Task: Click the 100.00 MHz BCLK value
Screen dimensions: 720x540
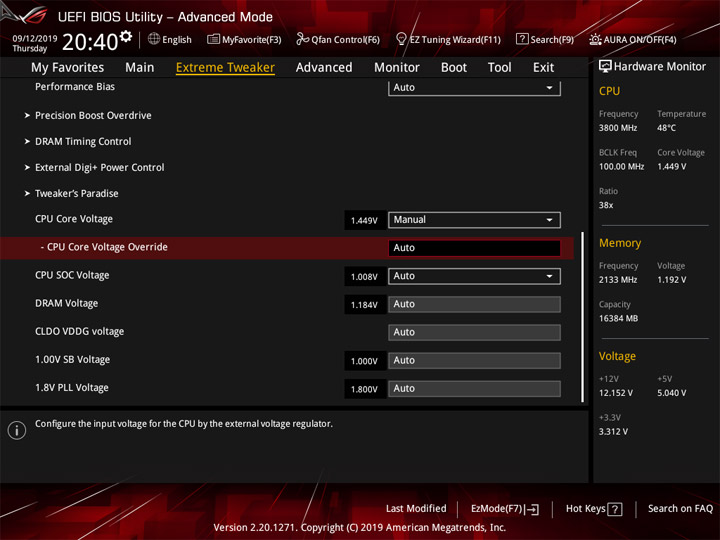Action: tap(621, 166)
